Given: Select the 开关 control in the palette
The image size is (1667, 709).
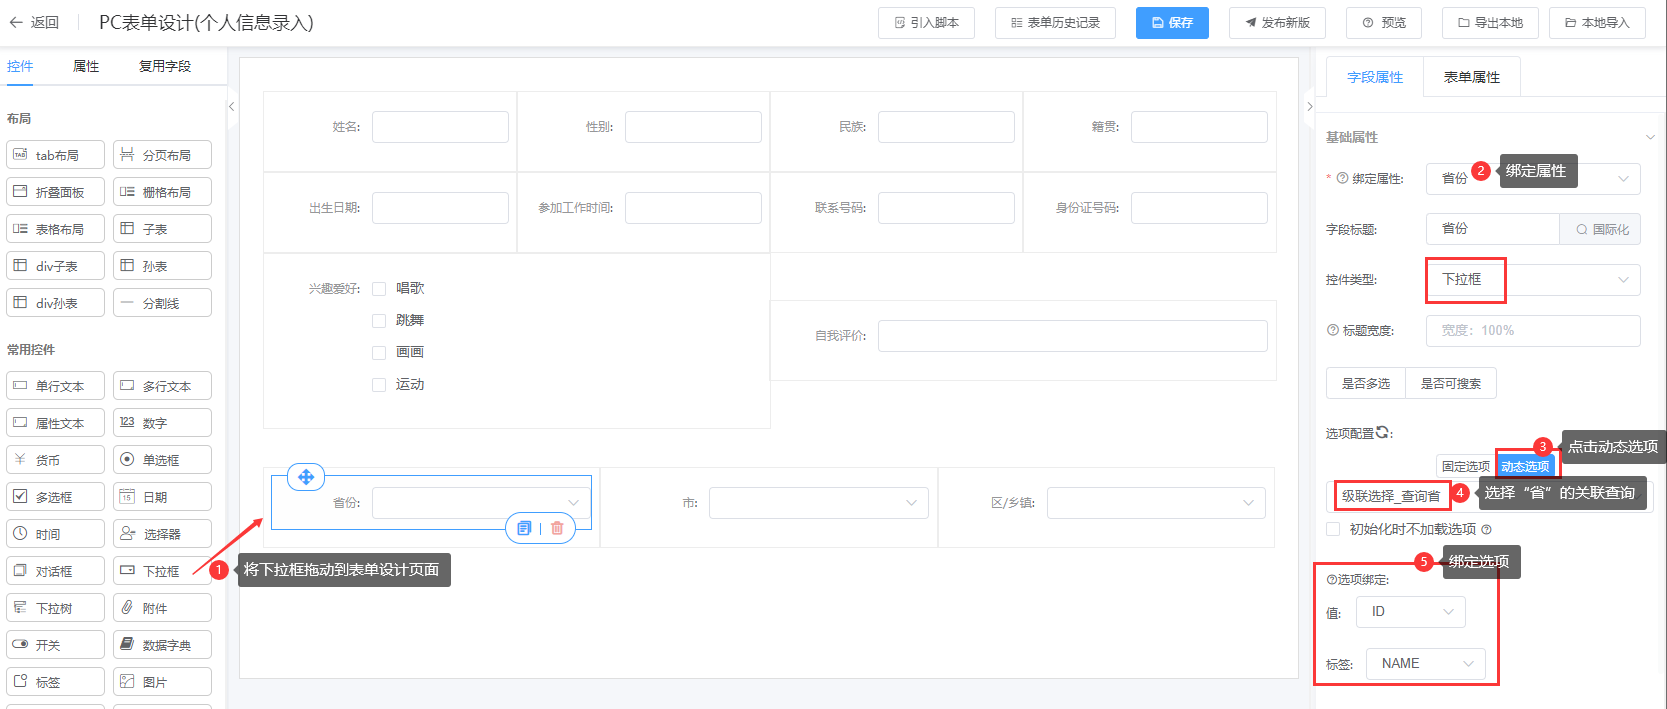Looking at the screenshot, I should pyautogui.click(x=55, y=645).
